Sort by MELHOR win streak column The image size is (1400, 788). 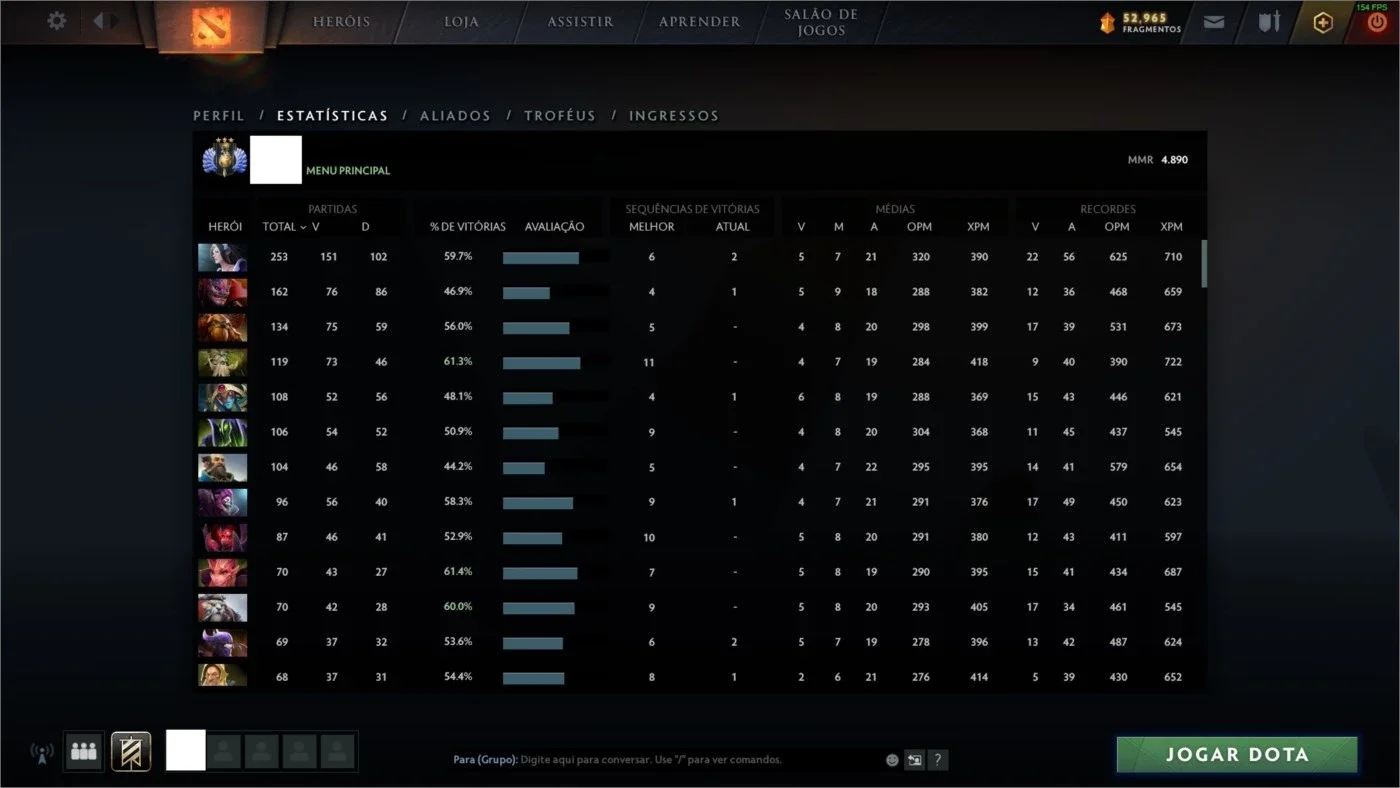point(651,227)
